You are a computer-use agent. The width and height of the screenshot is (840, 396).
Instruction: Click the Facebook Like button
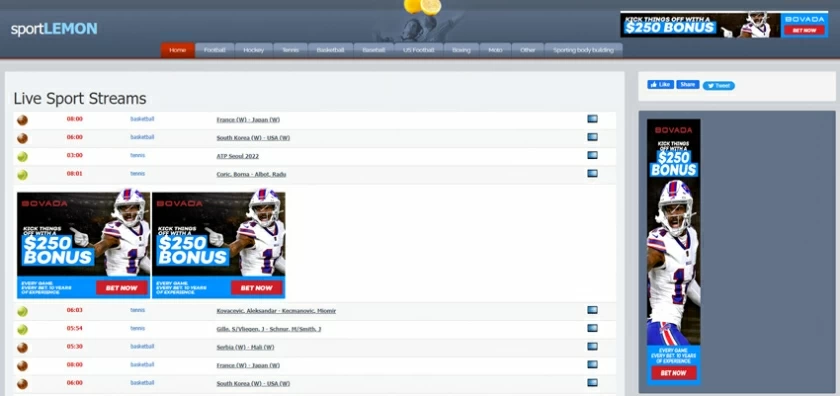pyautogui.click(x=660, y=85)
